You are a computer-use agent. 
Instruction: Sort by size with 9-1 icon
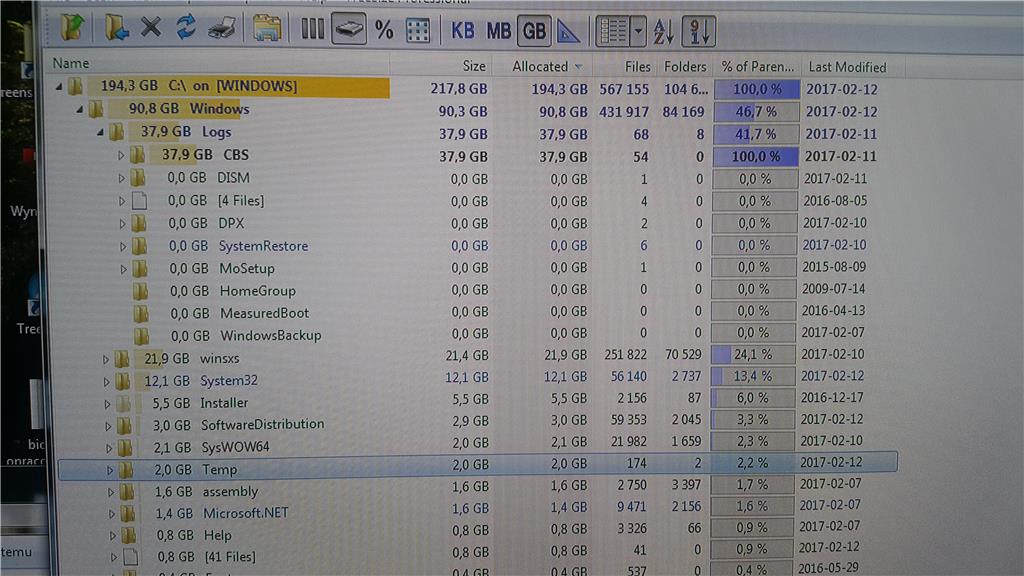(x=698, y=31)
